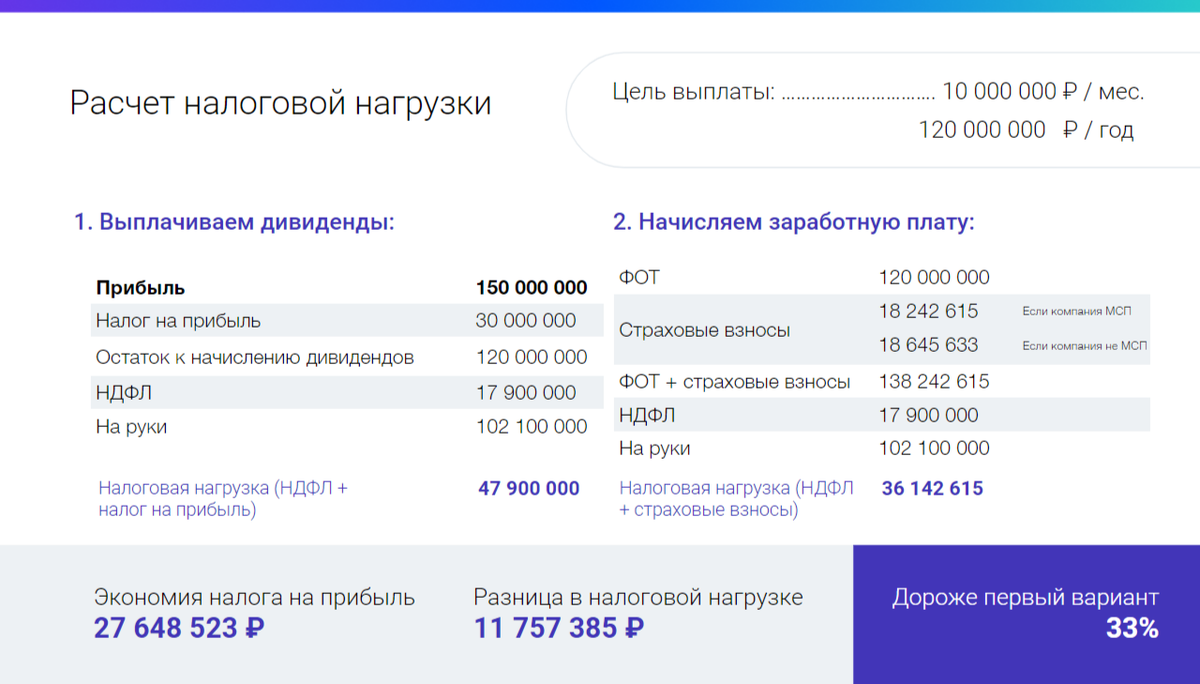
Task: Select the profit tax value '30 000 000'
Action: 526,321
